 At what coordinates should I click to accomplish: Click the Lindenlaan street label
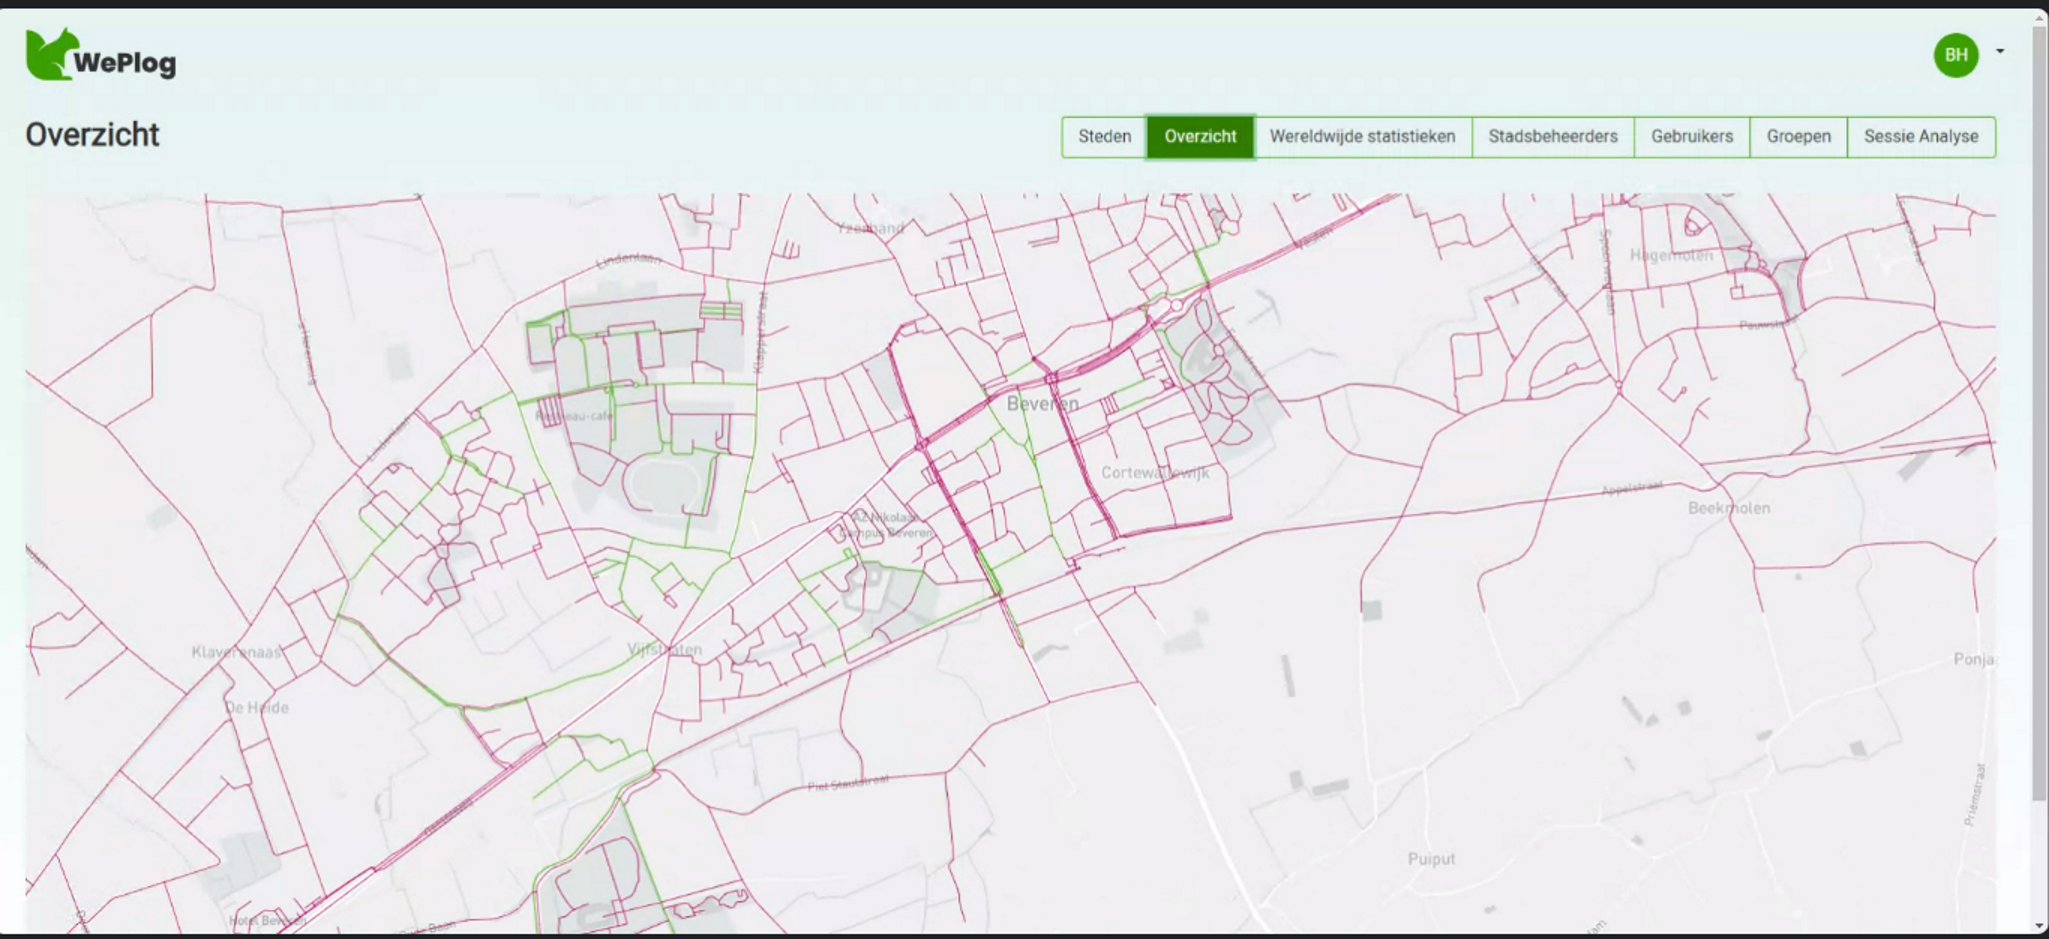[628, 260]
